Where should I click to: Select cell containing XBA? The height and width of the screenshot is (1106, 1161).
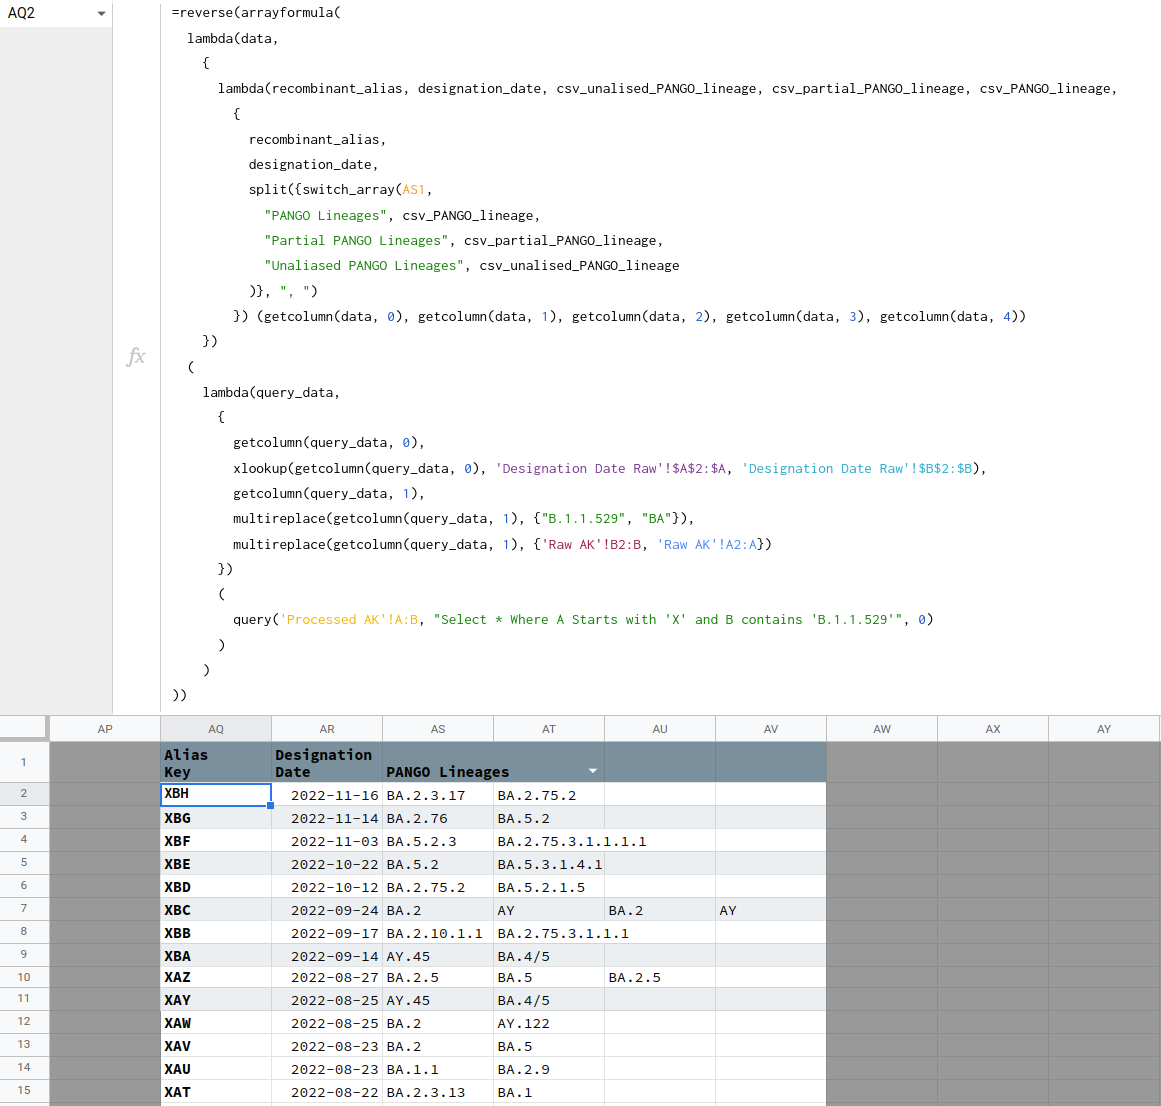pyautogui.click(x=216, y=956)
